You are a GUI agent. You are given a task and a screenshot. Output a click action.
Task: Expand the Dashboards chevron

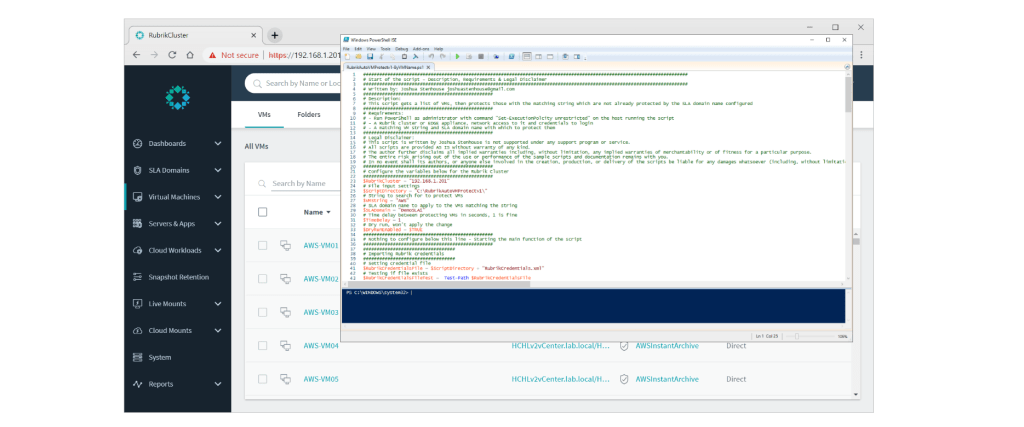pos(218,144)
